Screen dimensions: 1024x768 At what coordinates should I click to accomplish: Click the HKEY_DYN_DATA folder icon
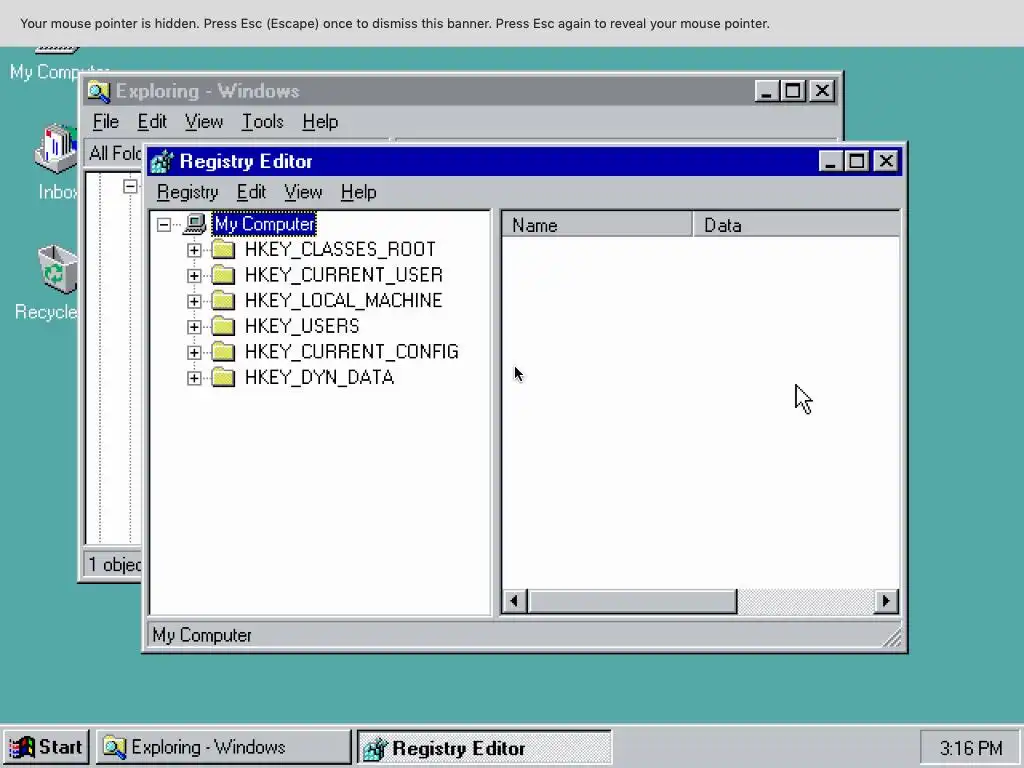tap(223, 377)
